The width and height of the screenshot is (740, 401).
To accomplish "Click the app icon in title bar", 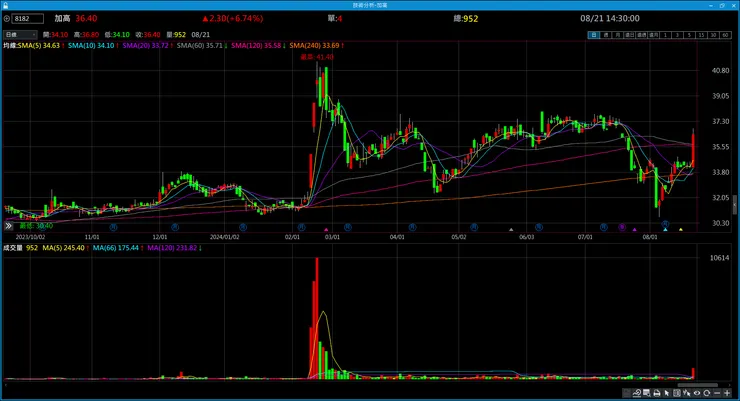I will (5, 5).
